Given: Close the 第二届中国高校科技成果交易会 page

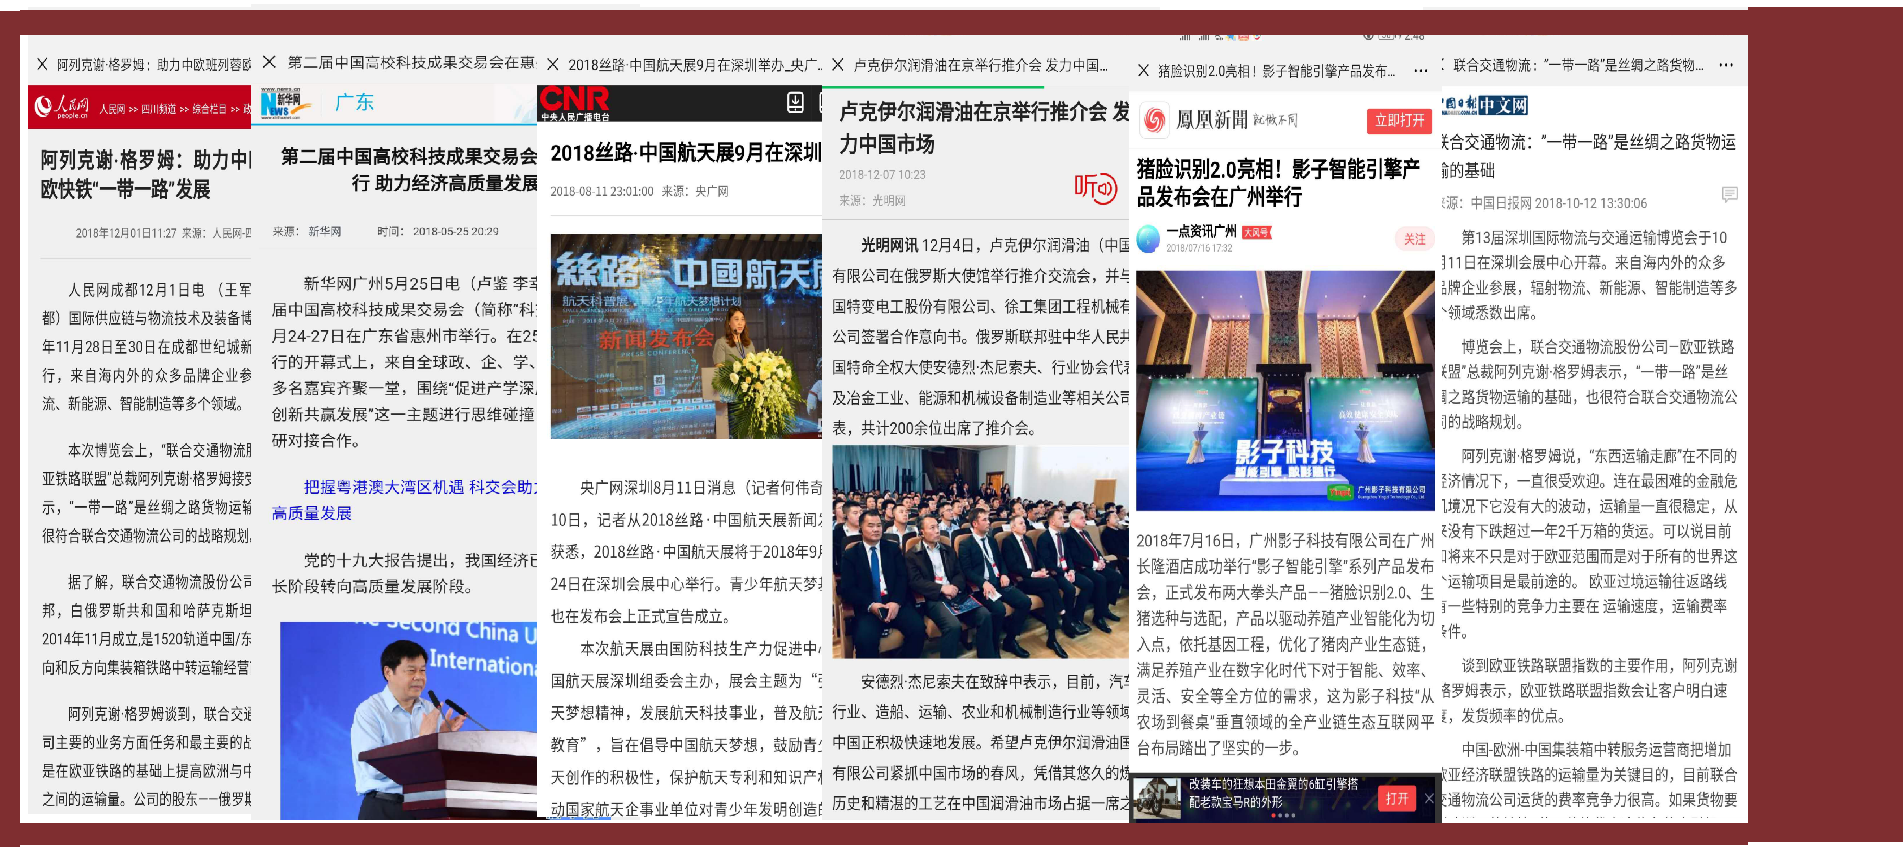Looking at the screenshot, I should click(x=269, y=62).
